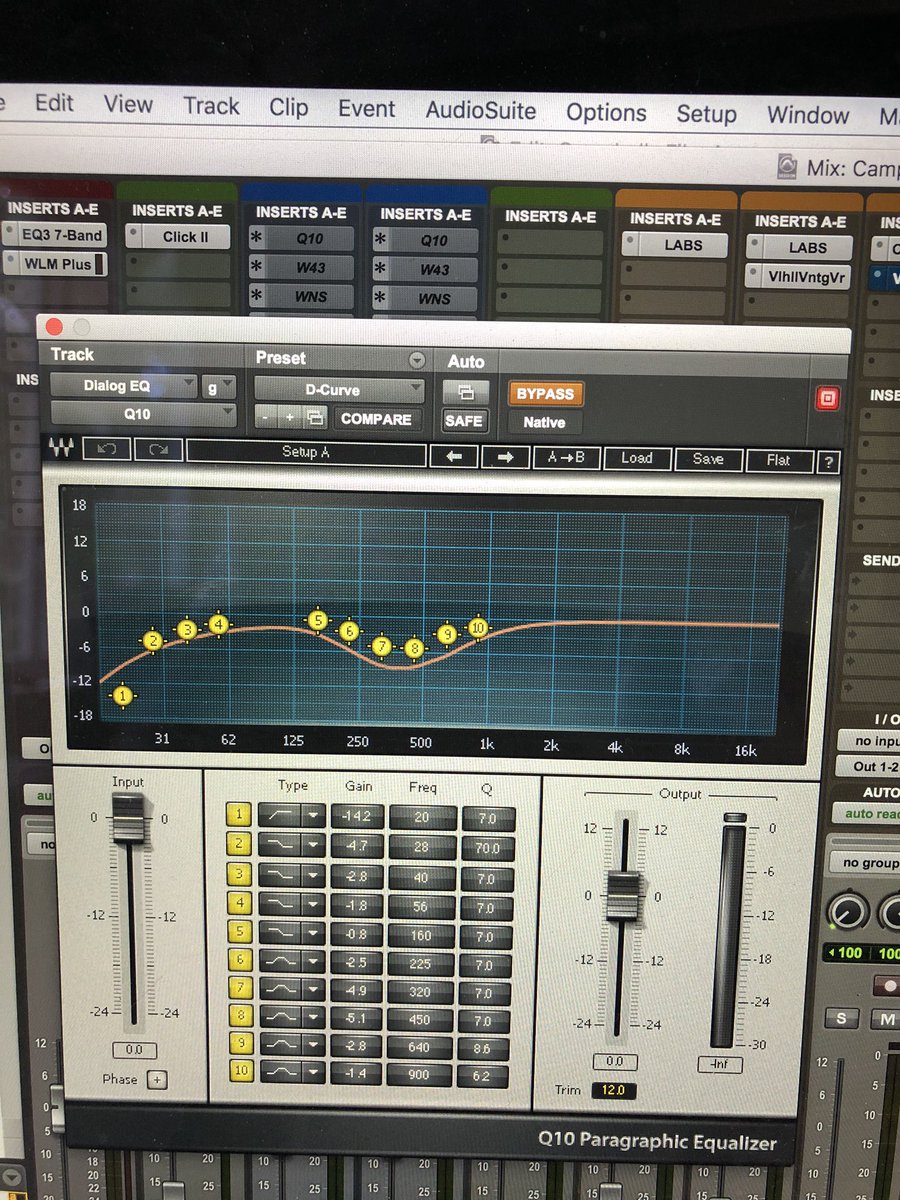Select EQ node 3 on the graph
Viewport: 900px width, 1200px height.
(186, 629)
